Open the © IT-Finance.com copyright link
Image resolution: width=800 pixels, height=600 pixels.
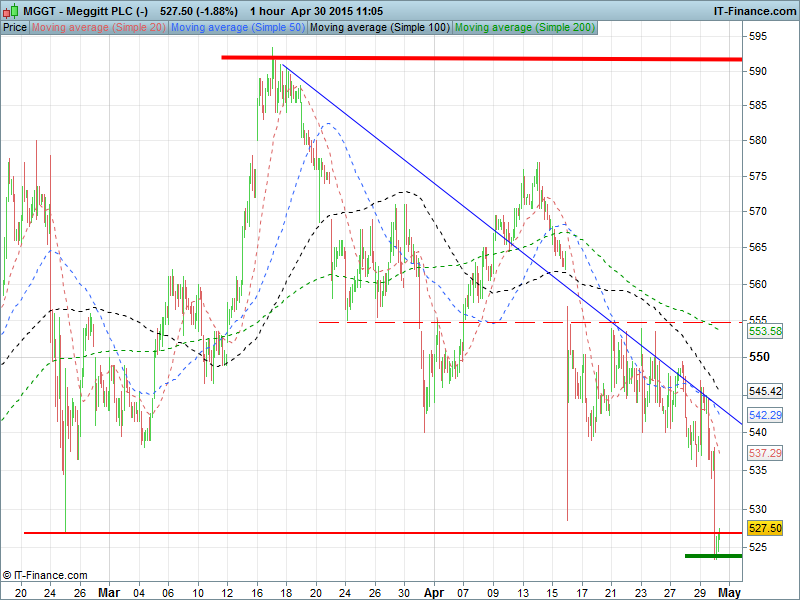coord(45,575)
